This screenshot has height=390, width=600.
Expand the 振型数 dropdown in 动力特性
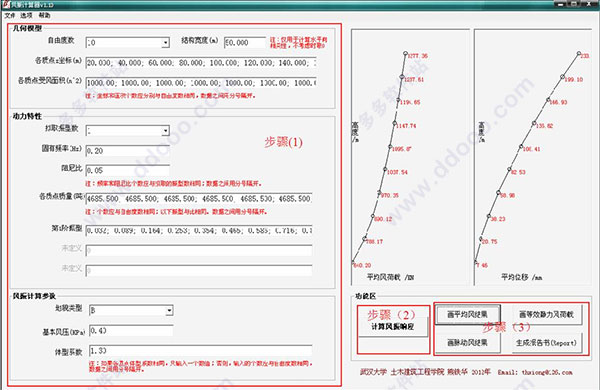pyautogui.click(x=165, y=131)
